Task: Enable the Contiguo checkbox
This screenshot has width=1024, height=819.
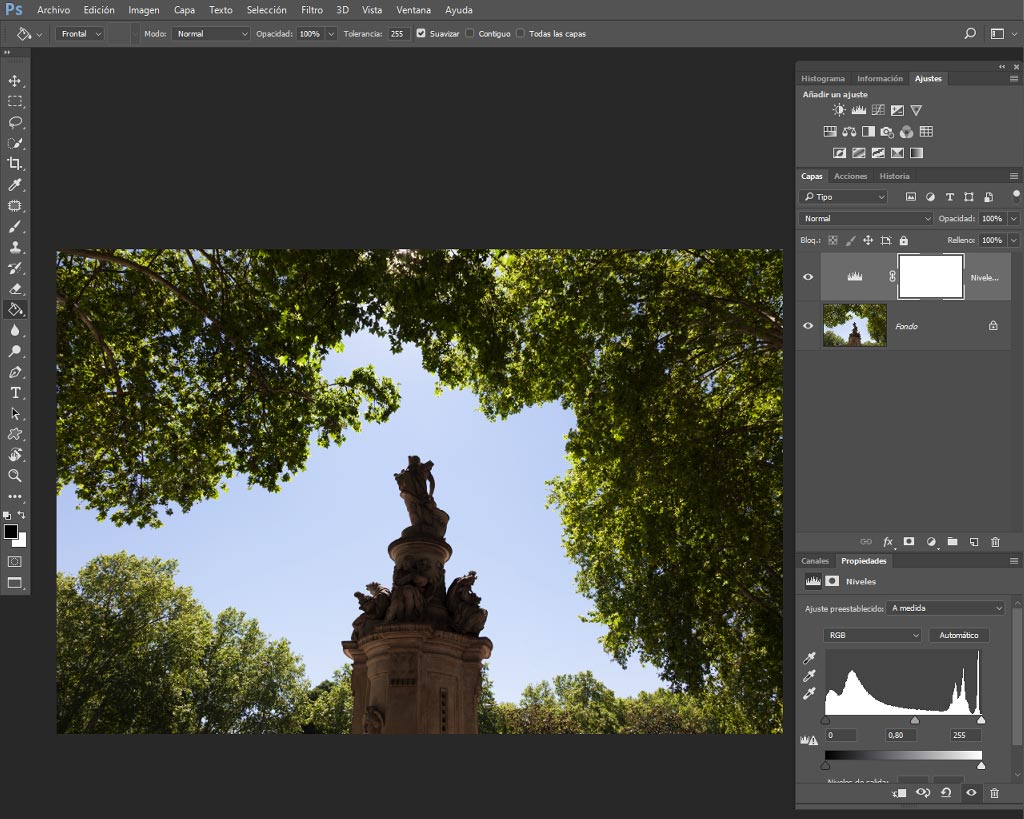Action: pyautogui.click(x=470, y=33)
